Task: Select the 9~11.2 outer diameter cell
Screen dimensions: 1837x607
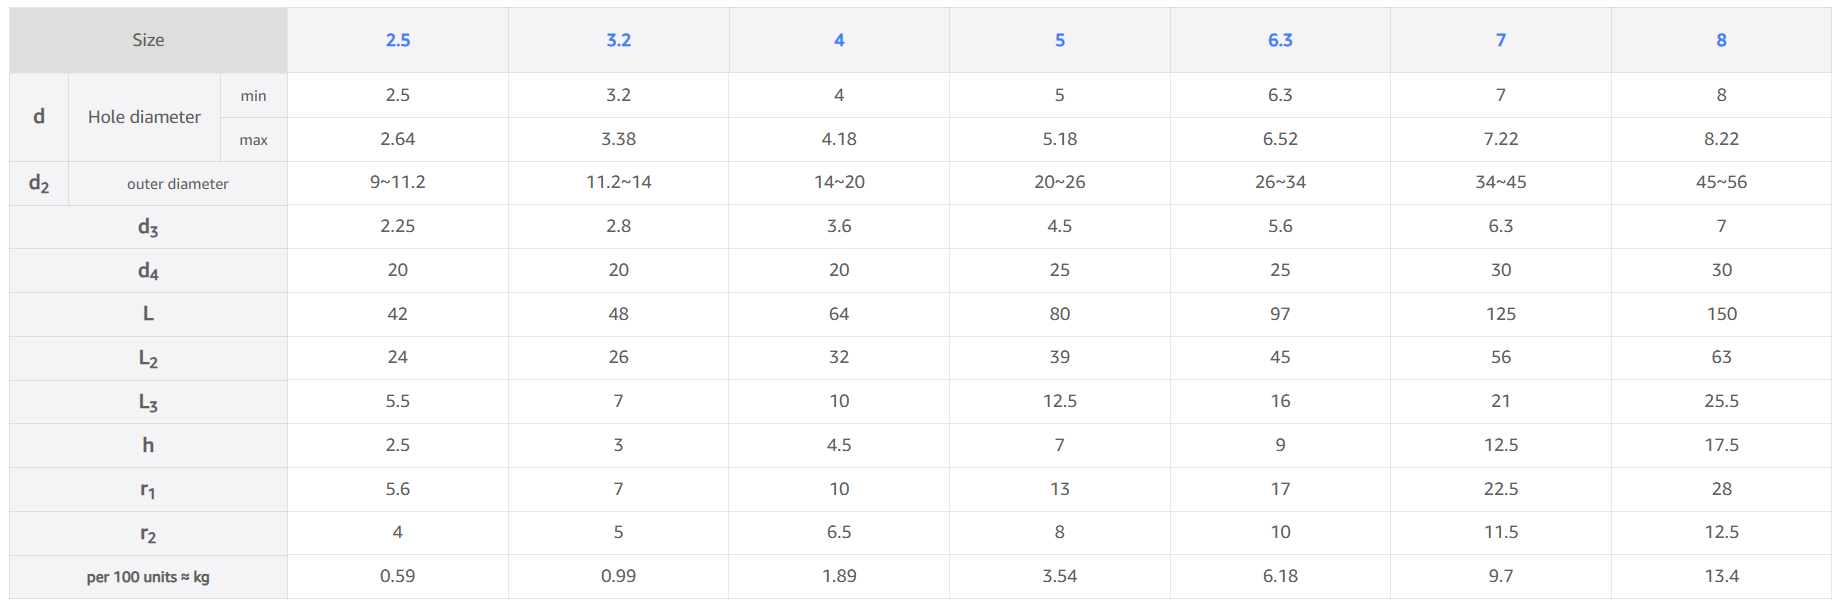Action: tap(398, 182)
